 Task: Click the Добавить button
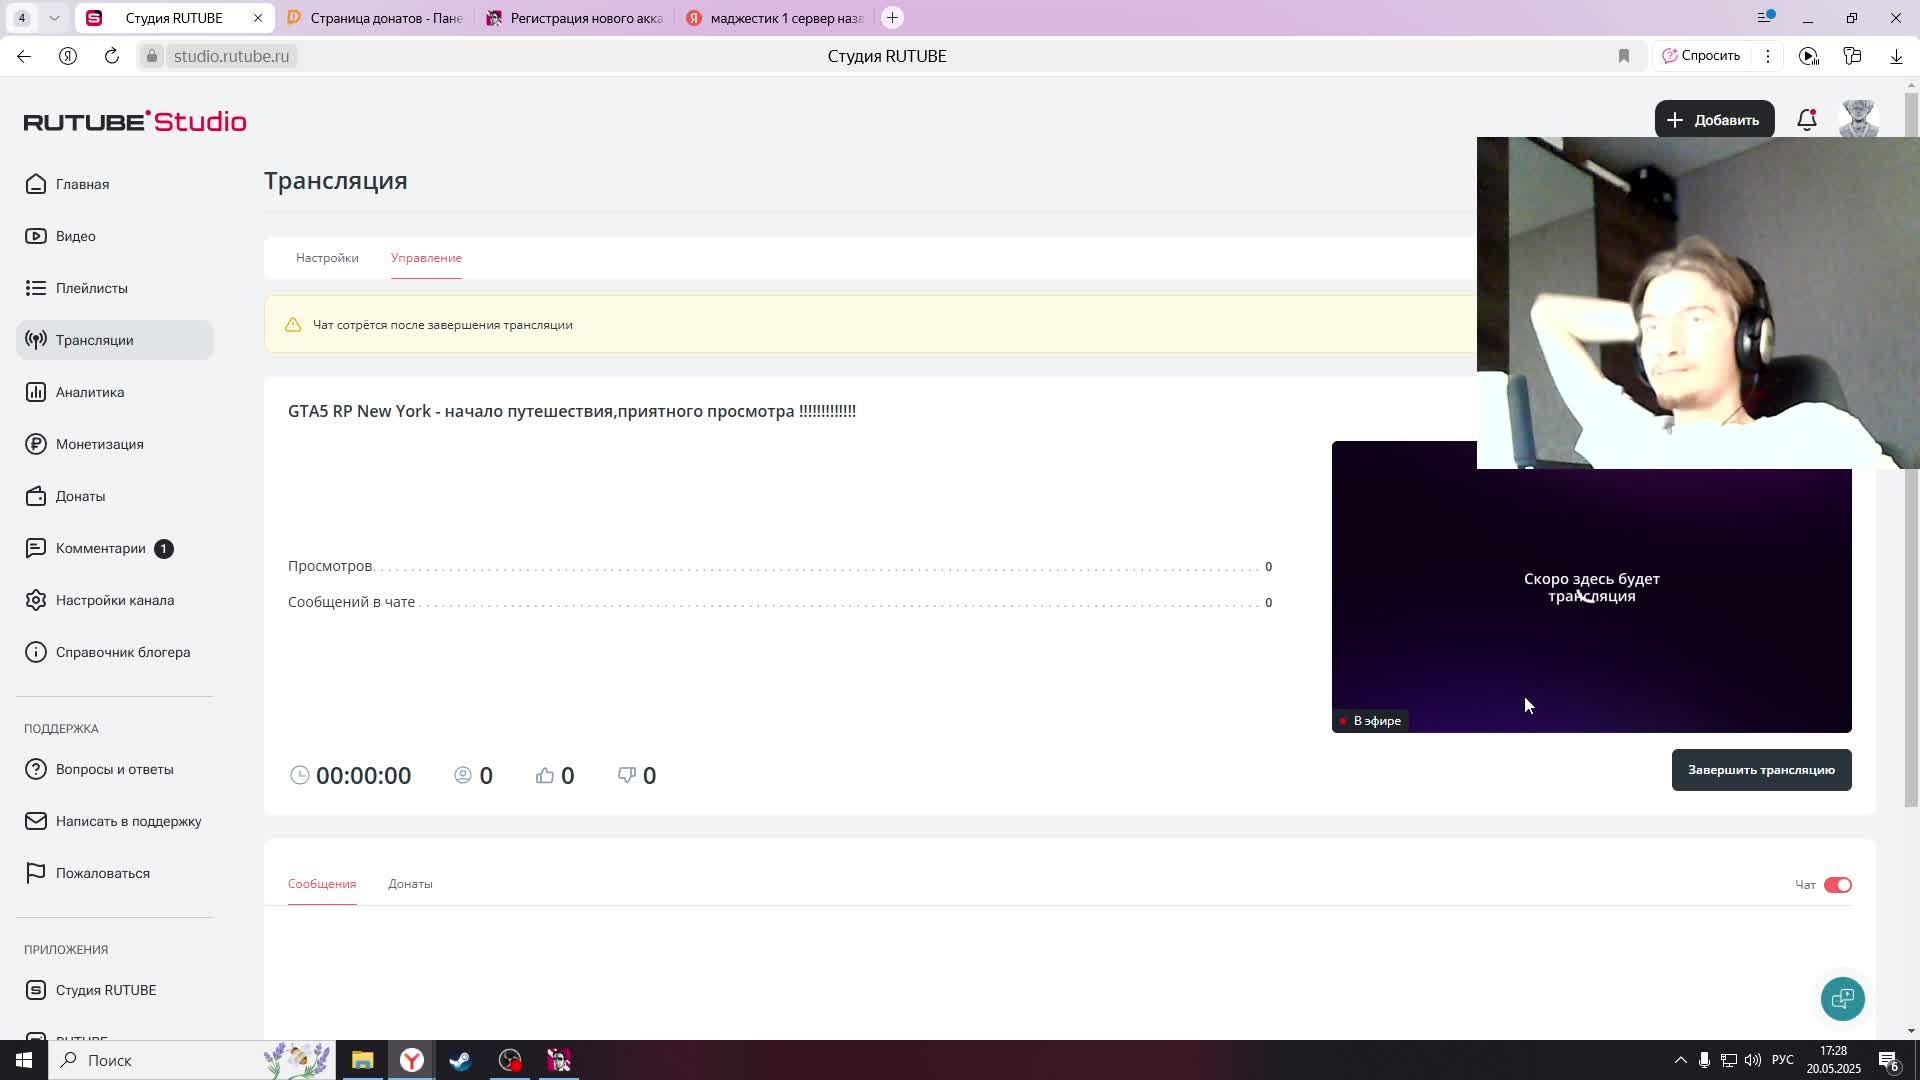coord(1714,120)
